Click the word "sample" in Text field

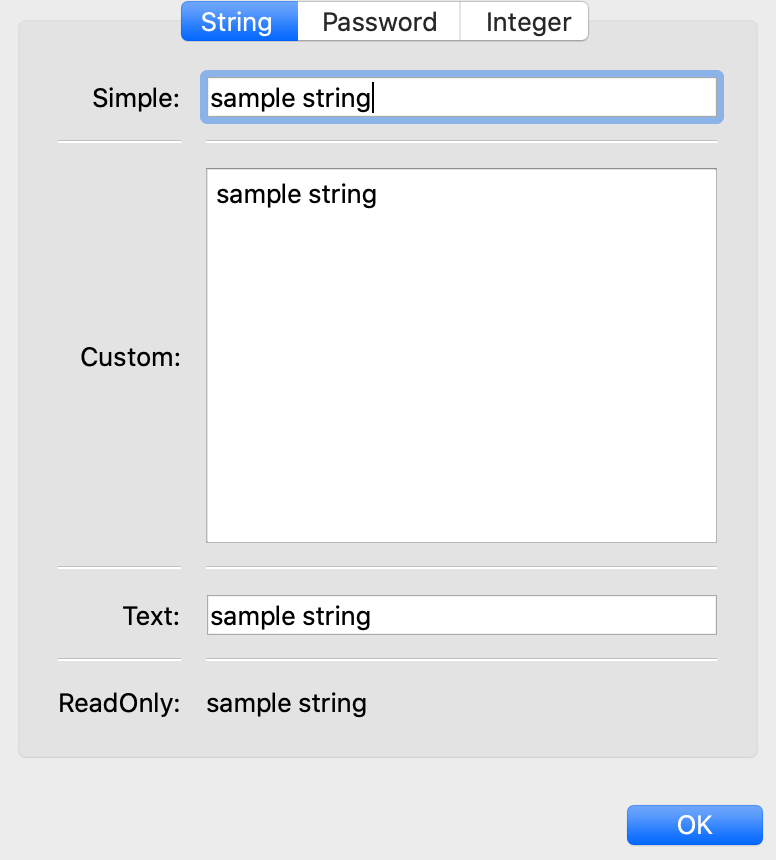coord(253,616)
